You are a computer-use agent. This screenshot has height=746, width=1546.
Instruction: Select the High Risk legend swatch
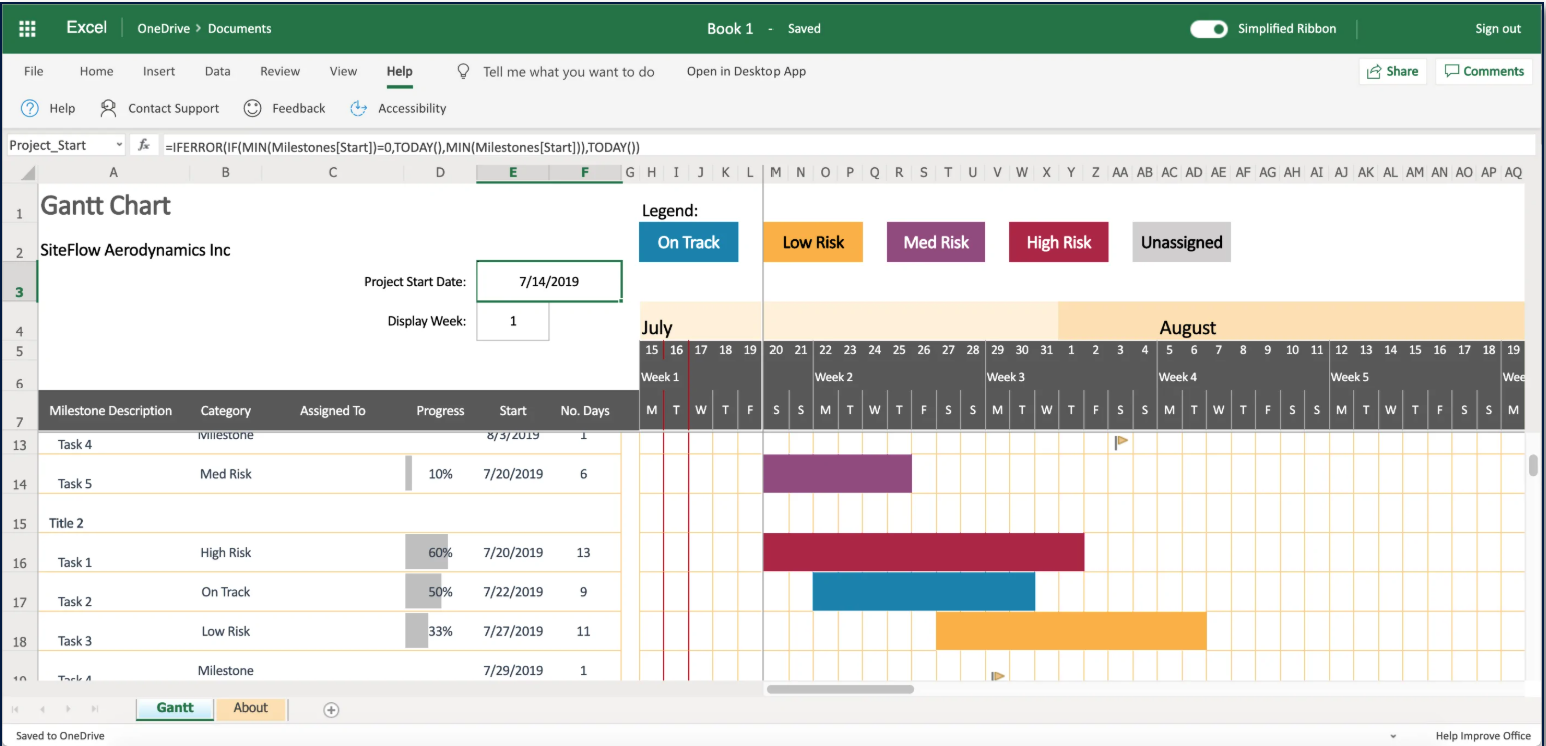[1058, 242]
